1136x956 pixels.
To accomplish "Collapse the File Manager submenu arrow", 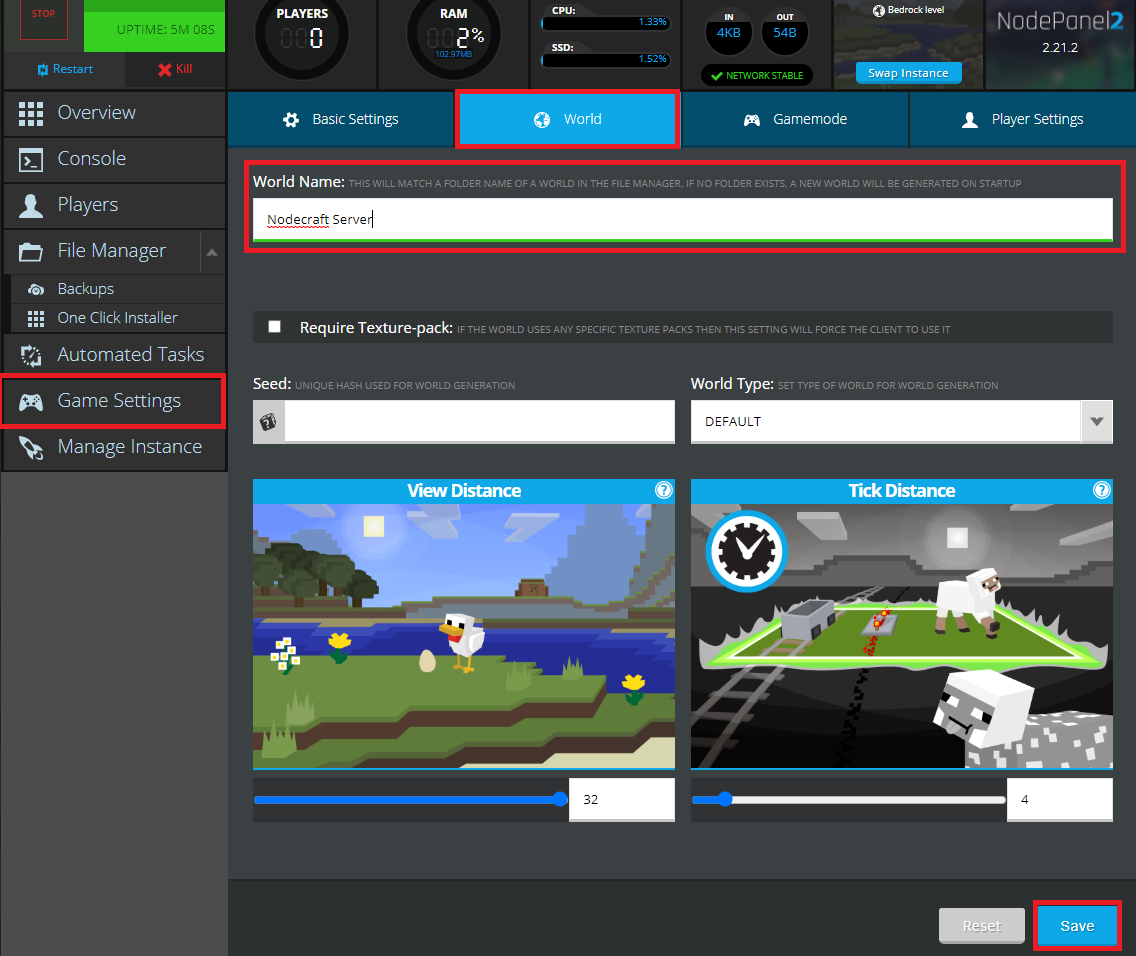I will [212, 252].
